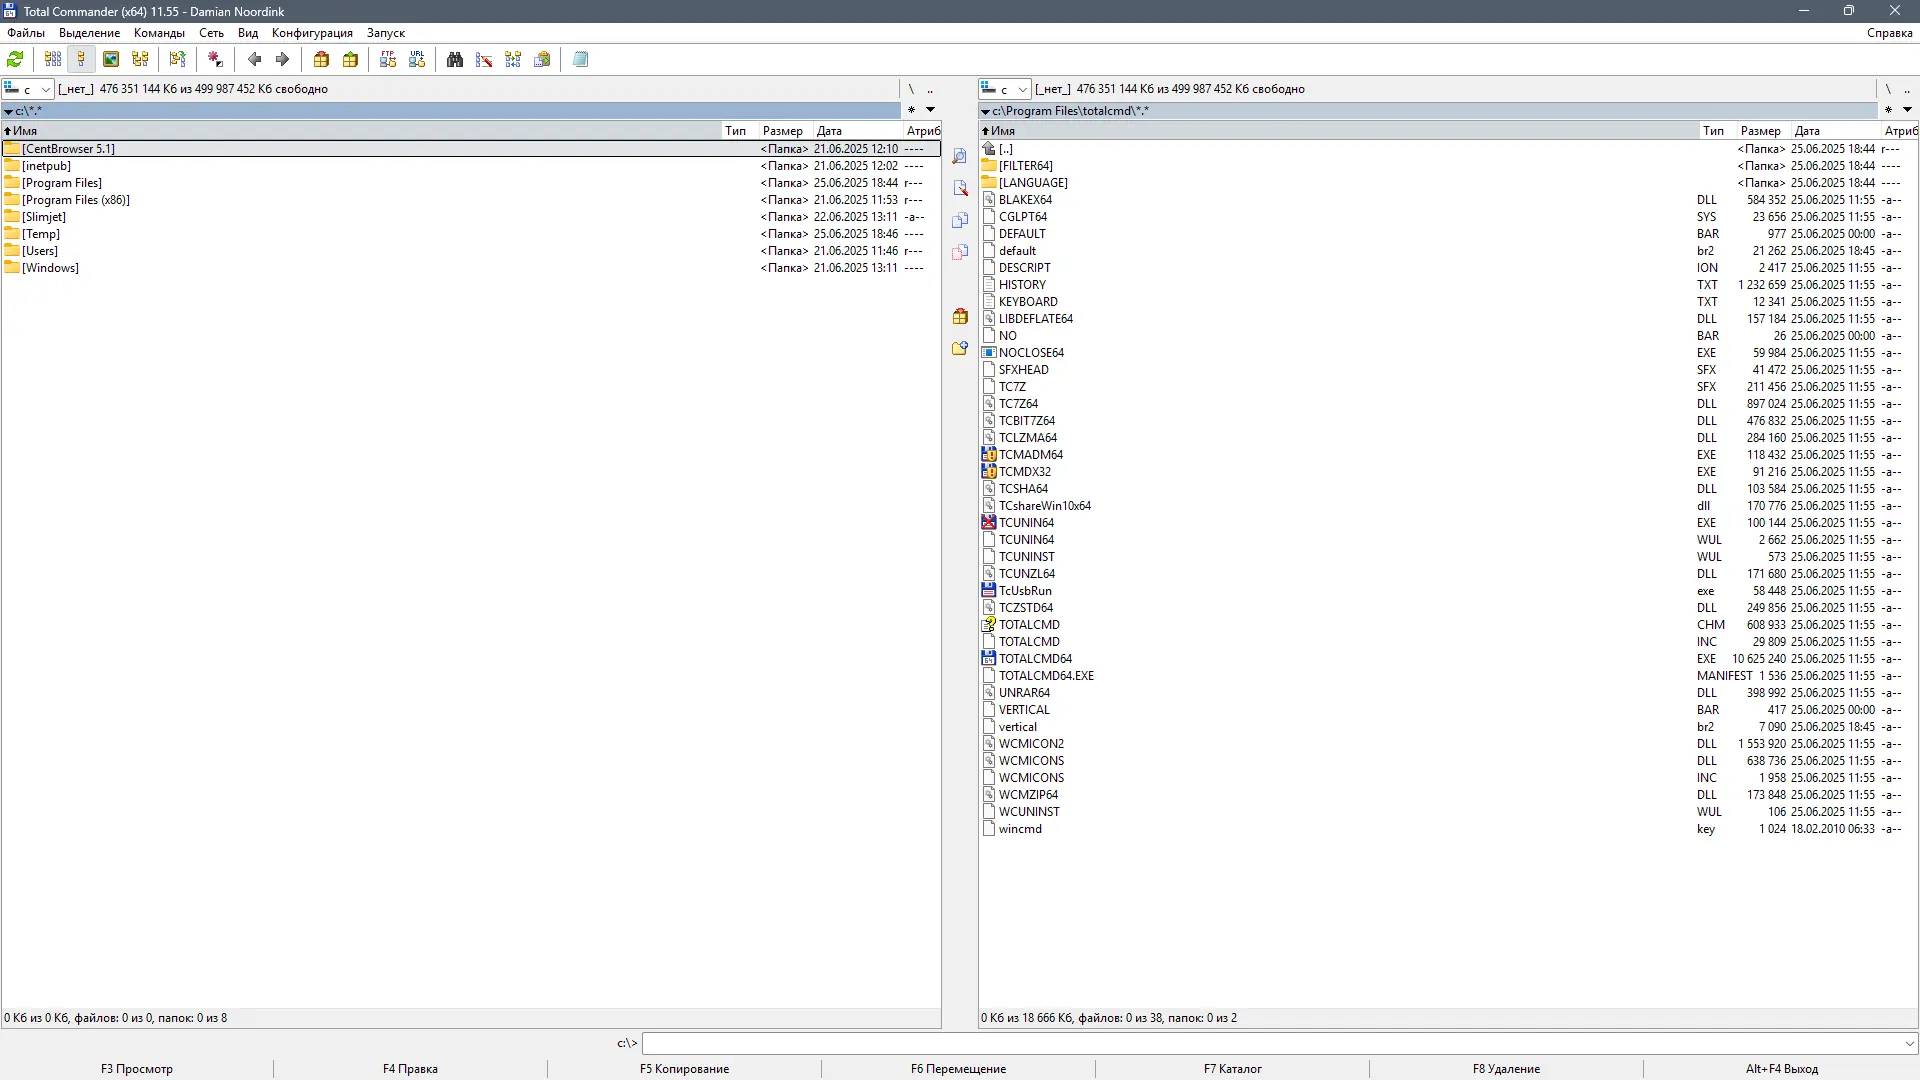Toggle brief view mode in toolbar

(53, 60)
